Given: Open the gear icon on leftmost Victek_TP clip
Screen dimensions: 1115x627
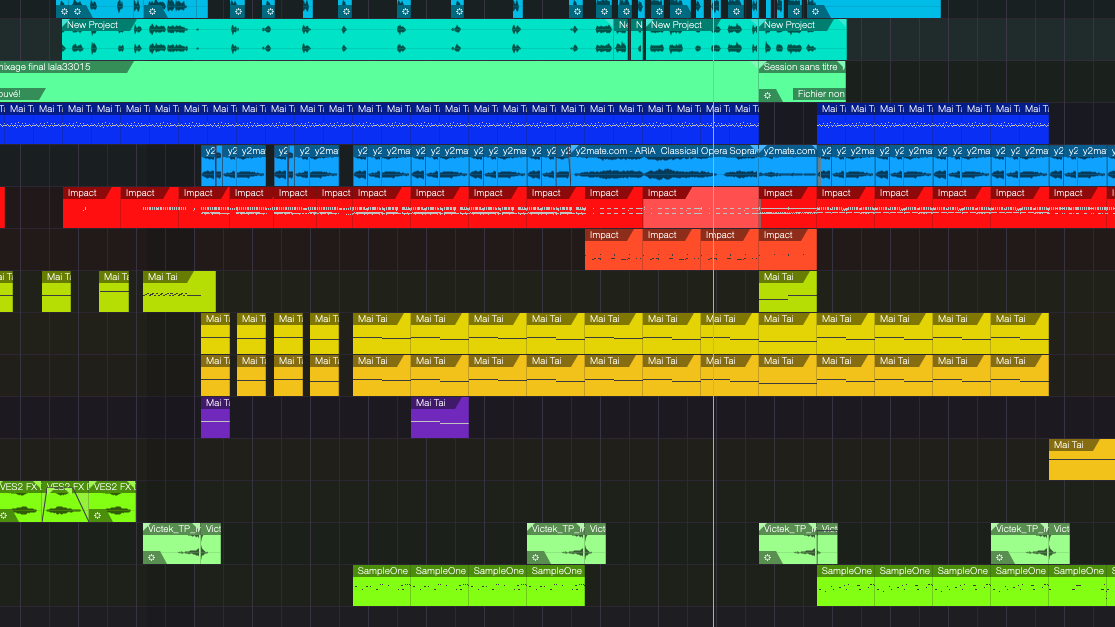Looking at the screenshot, I should point(152,557).
